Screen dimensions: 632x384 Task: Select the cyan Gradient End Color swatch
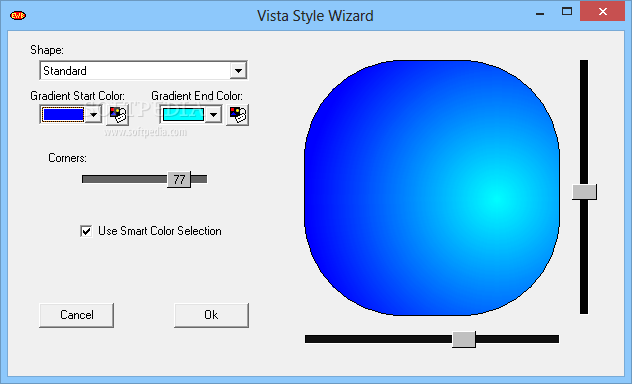tap(183, 115)
